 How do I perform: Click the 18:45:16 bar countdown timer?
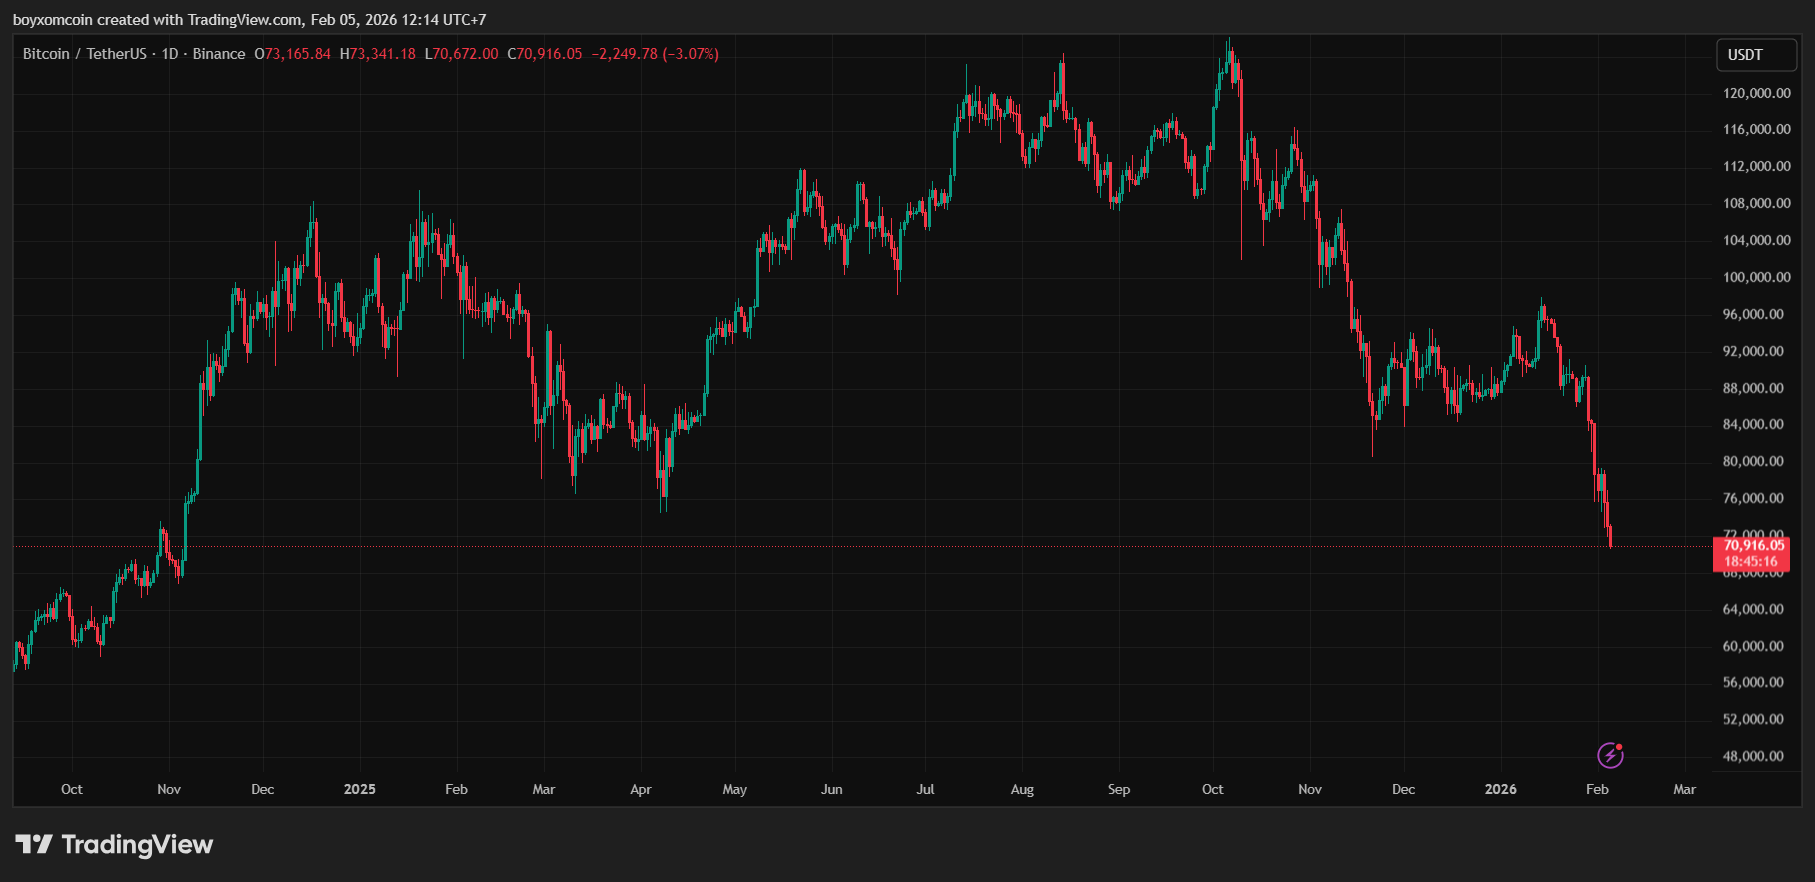pos(1753,562)
